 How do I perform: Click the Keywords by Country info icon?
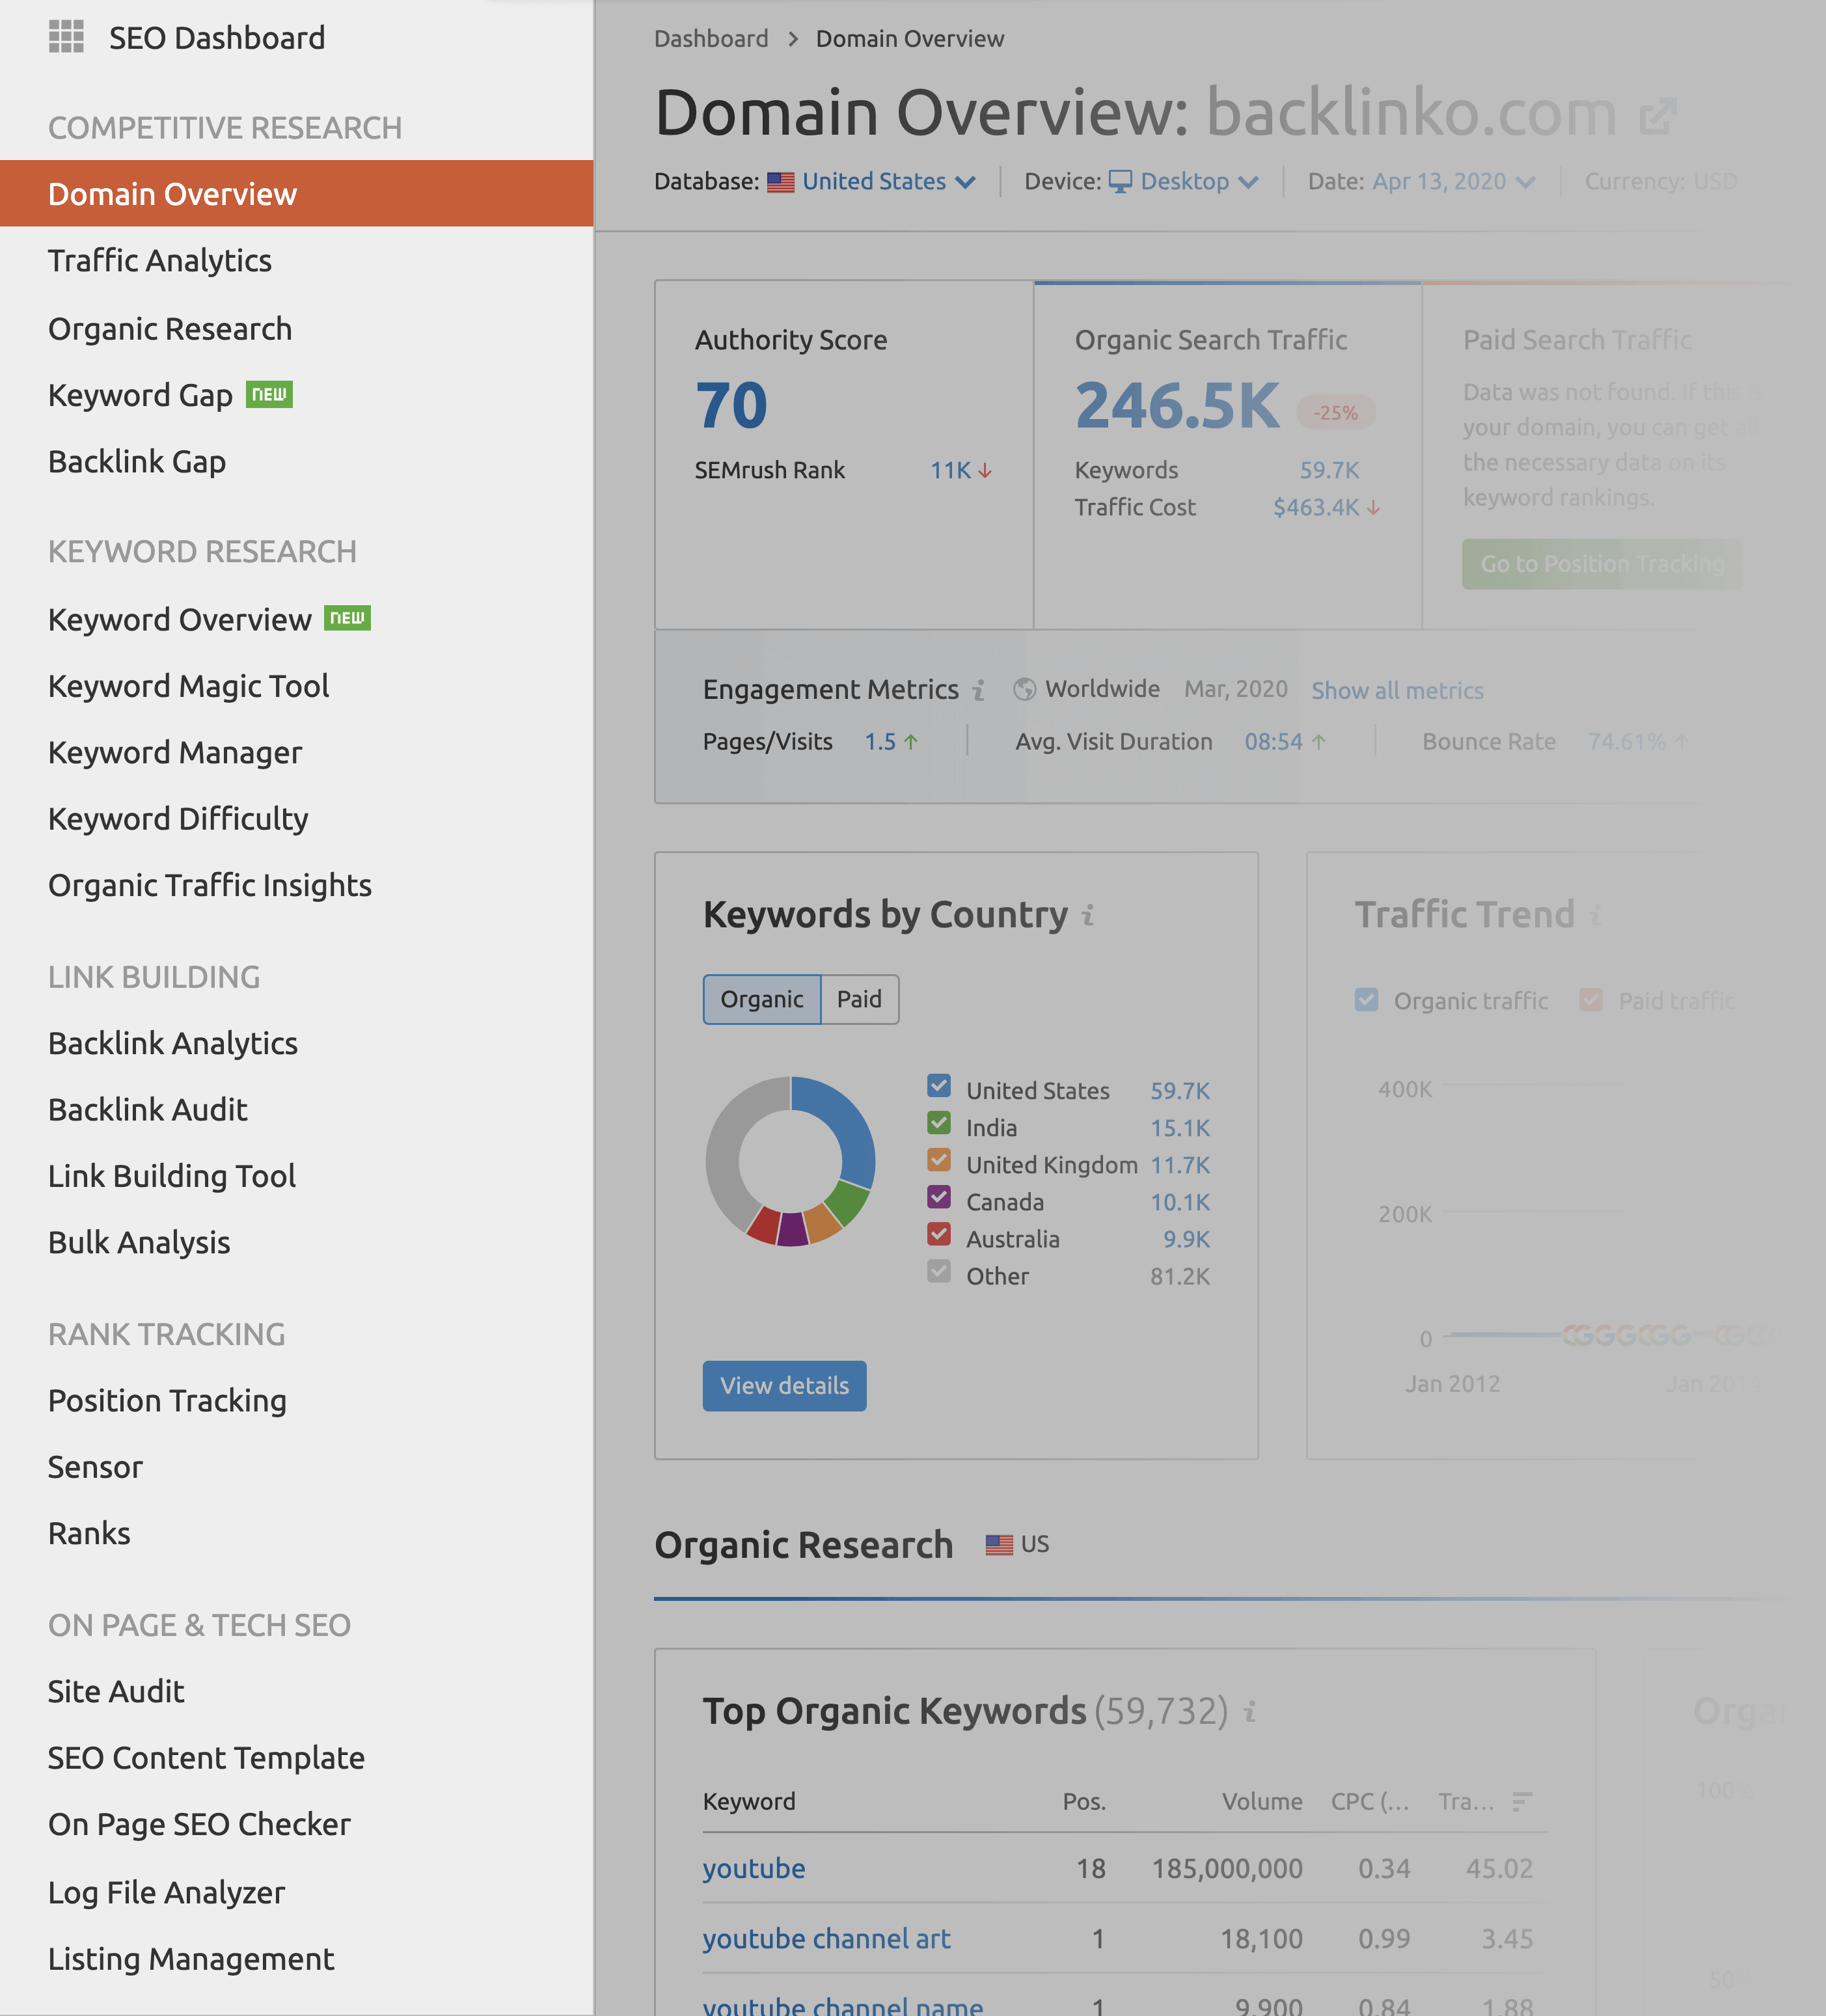pyautogui.click(x=1088, y=915)
